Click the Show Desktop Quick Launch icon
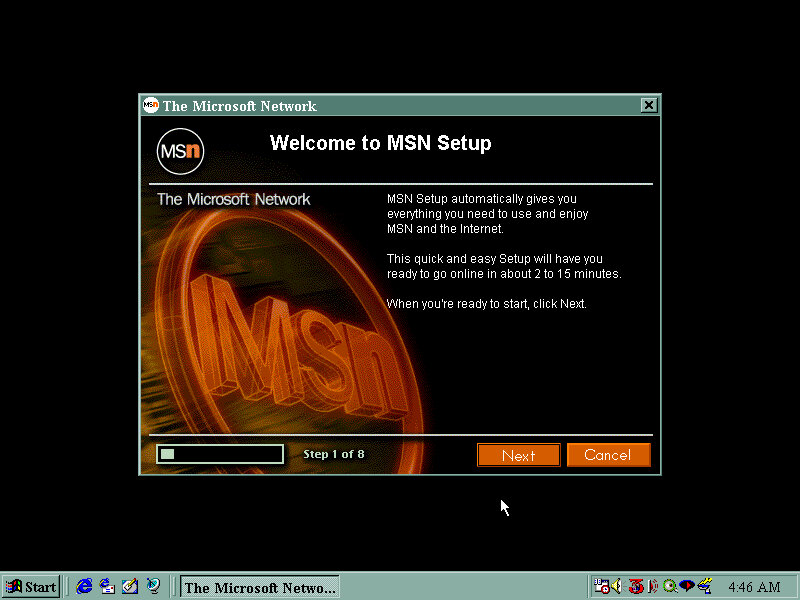800x600 pixels. click(130, 587)
